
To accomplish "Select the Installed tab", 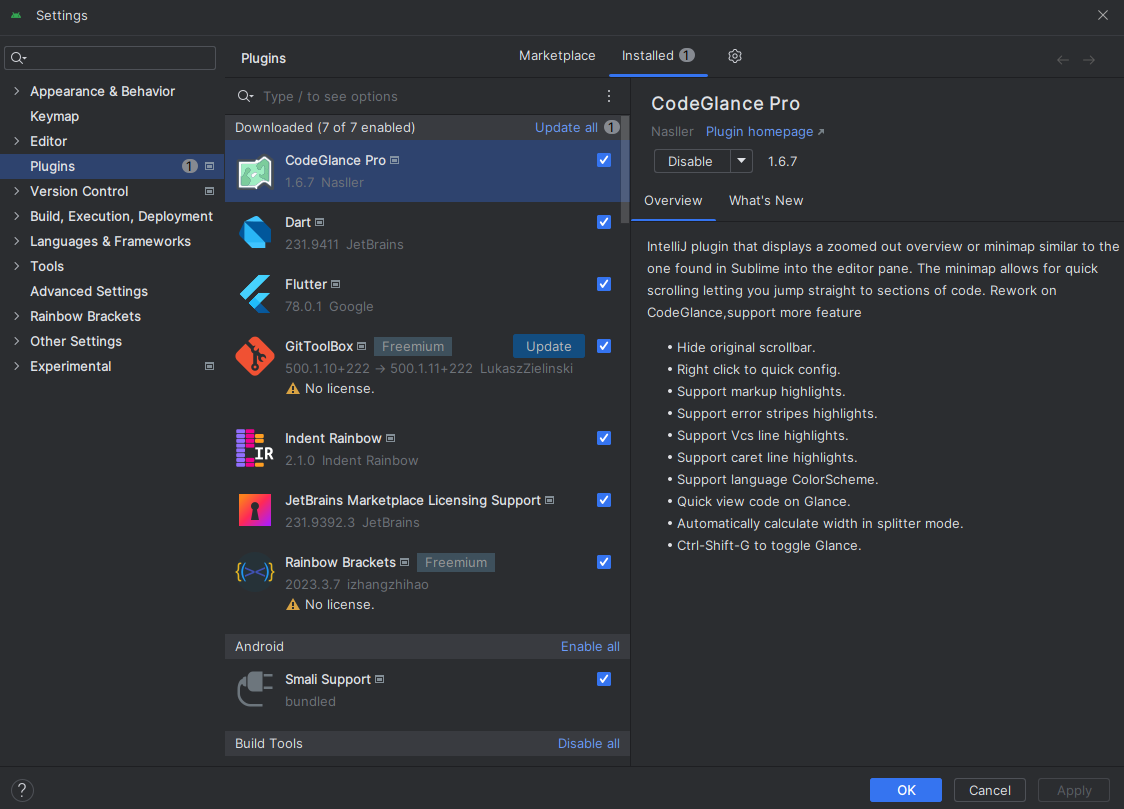I will 658,56.
